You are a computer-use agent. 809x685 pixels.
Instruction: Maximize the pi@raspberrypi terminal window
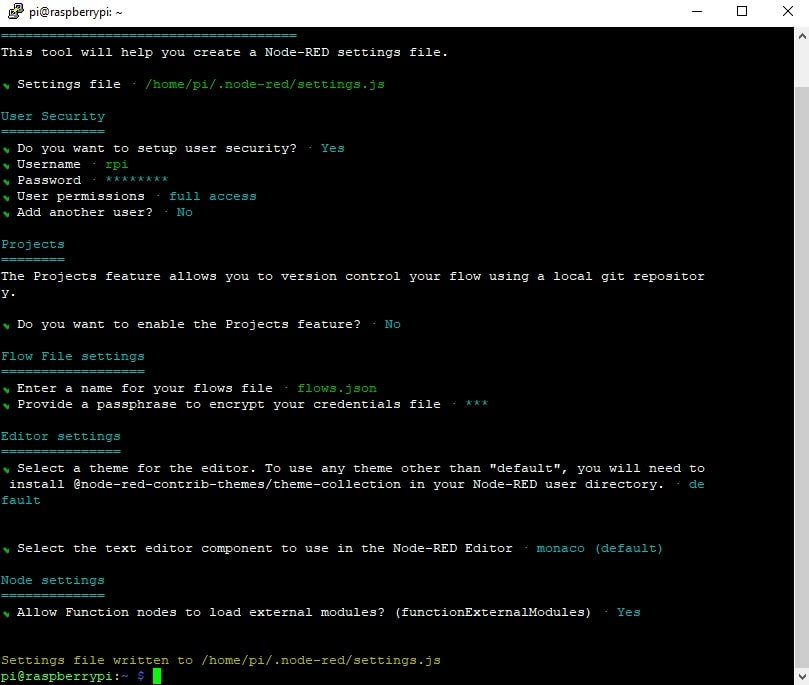click(742, 11)
